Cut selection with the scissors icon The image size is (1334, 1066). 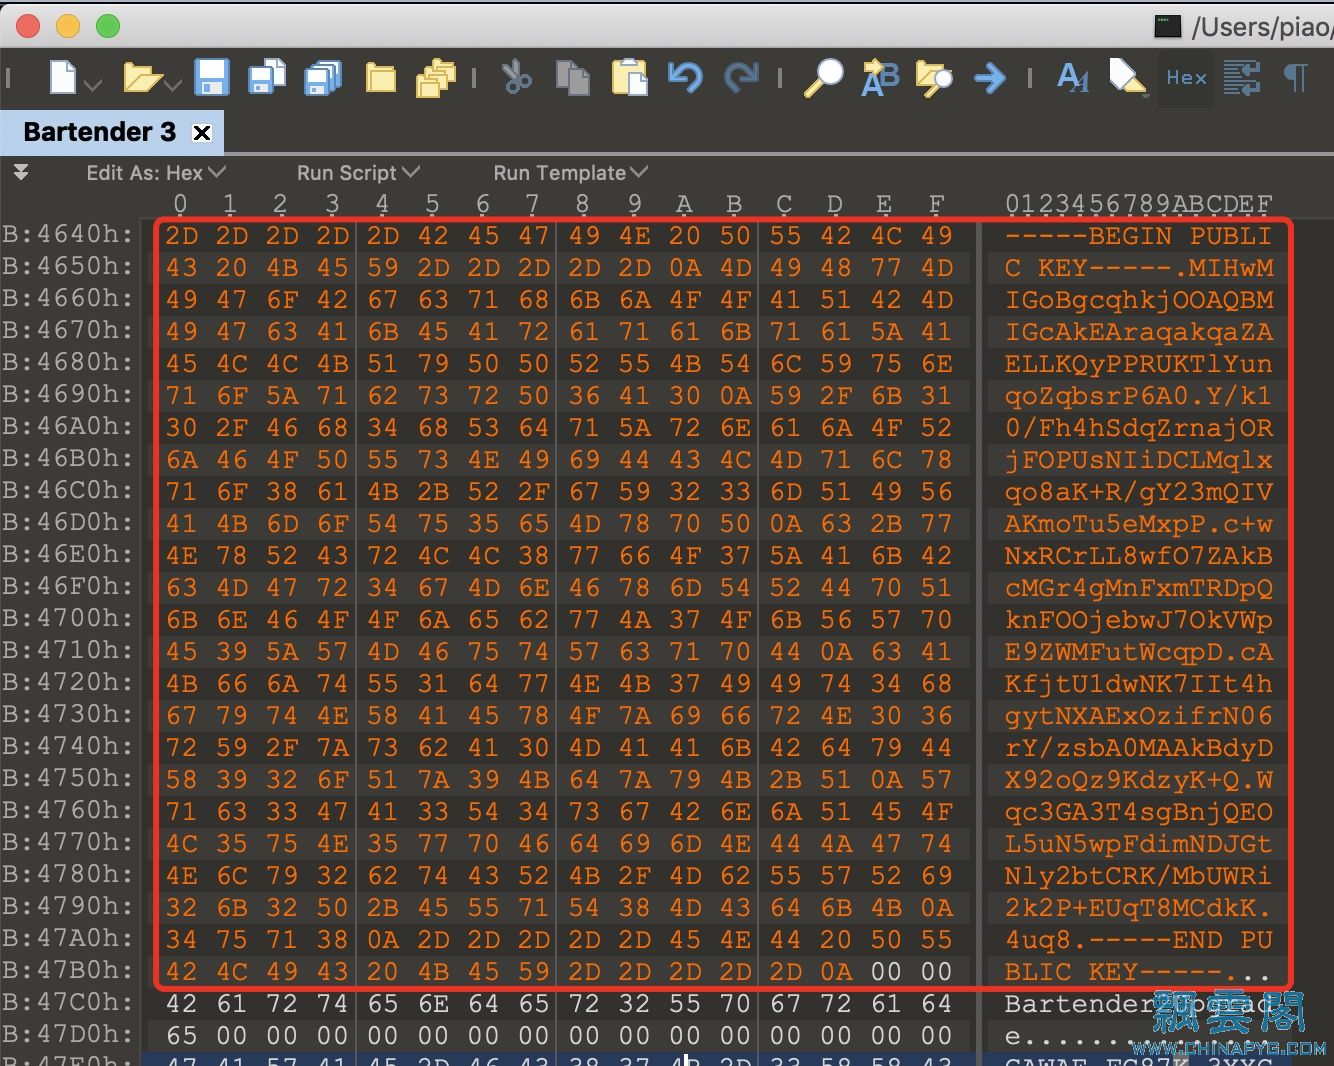pos(516,78)
